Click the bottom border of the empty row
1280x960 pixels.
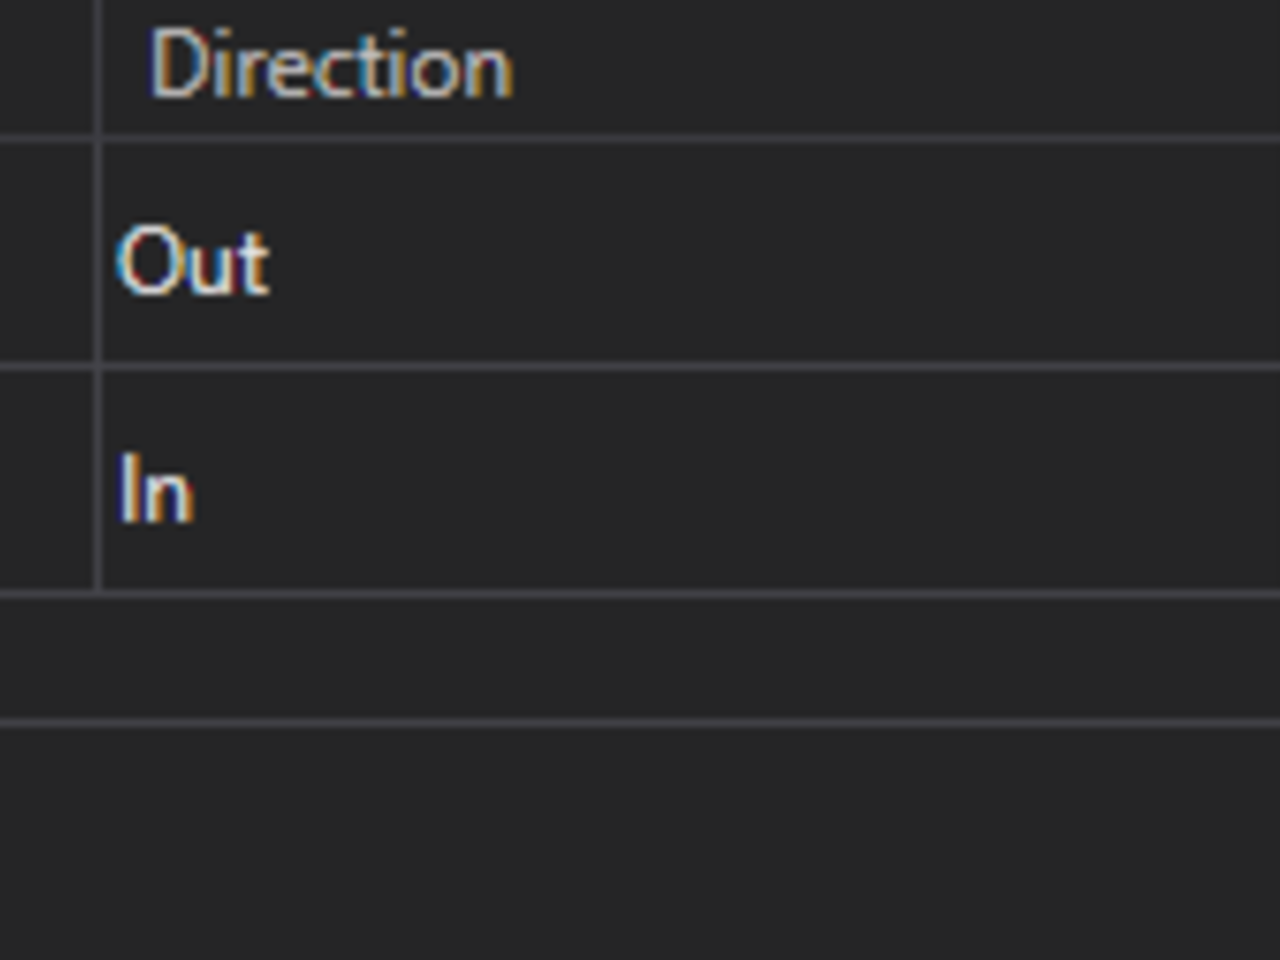tap(640, 722)
